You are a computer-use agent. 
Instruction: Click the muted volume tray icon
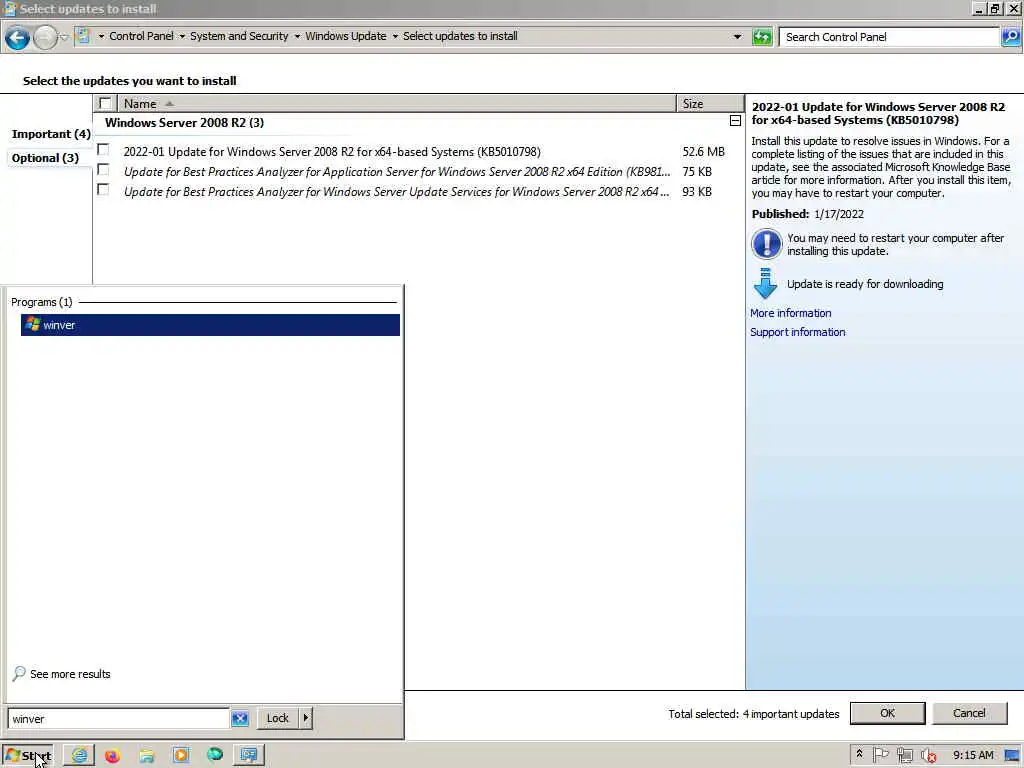pyautogui.click(x=928, y=756)
